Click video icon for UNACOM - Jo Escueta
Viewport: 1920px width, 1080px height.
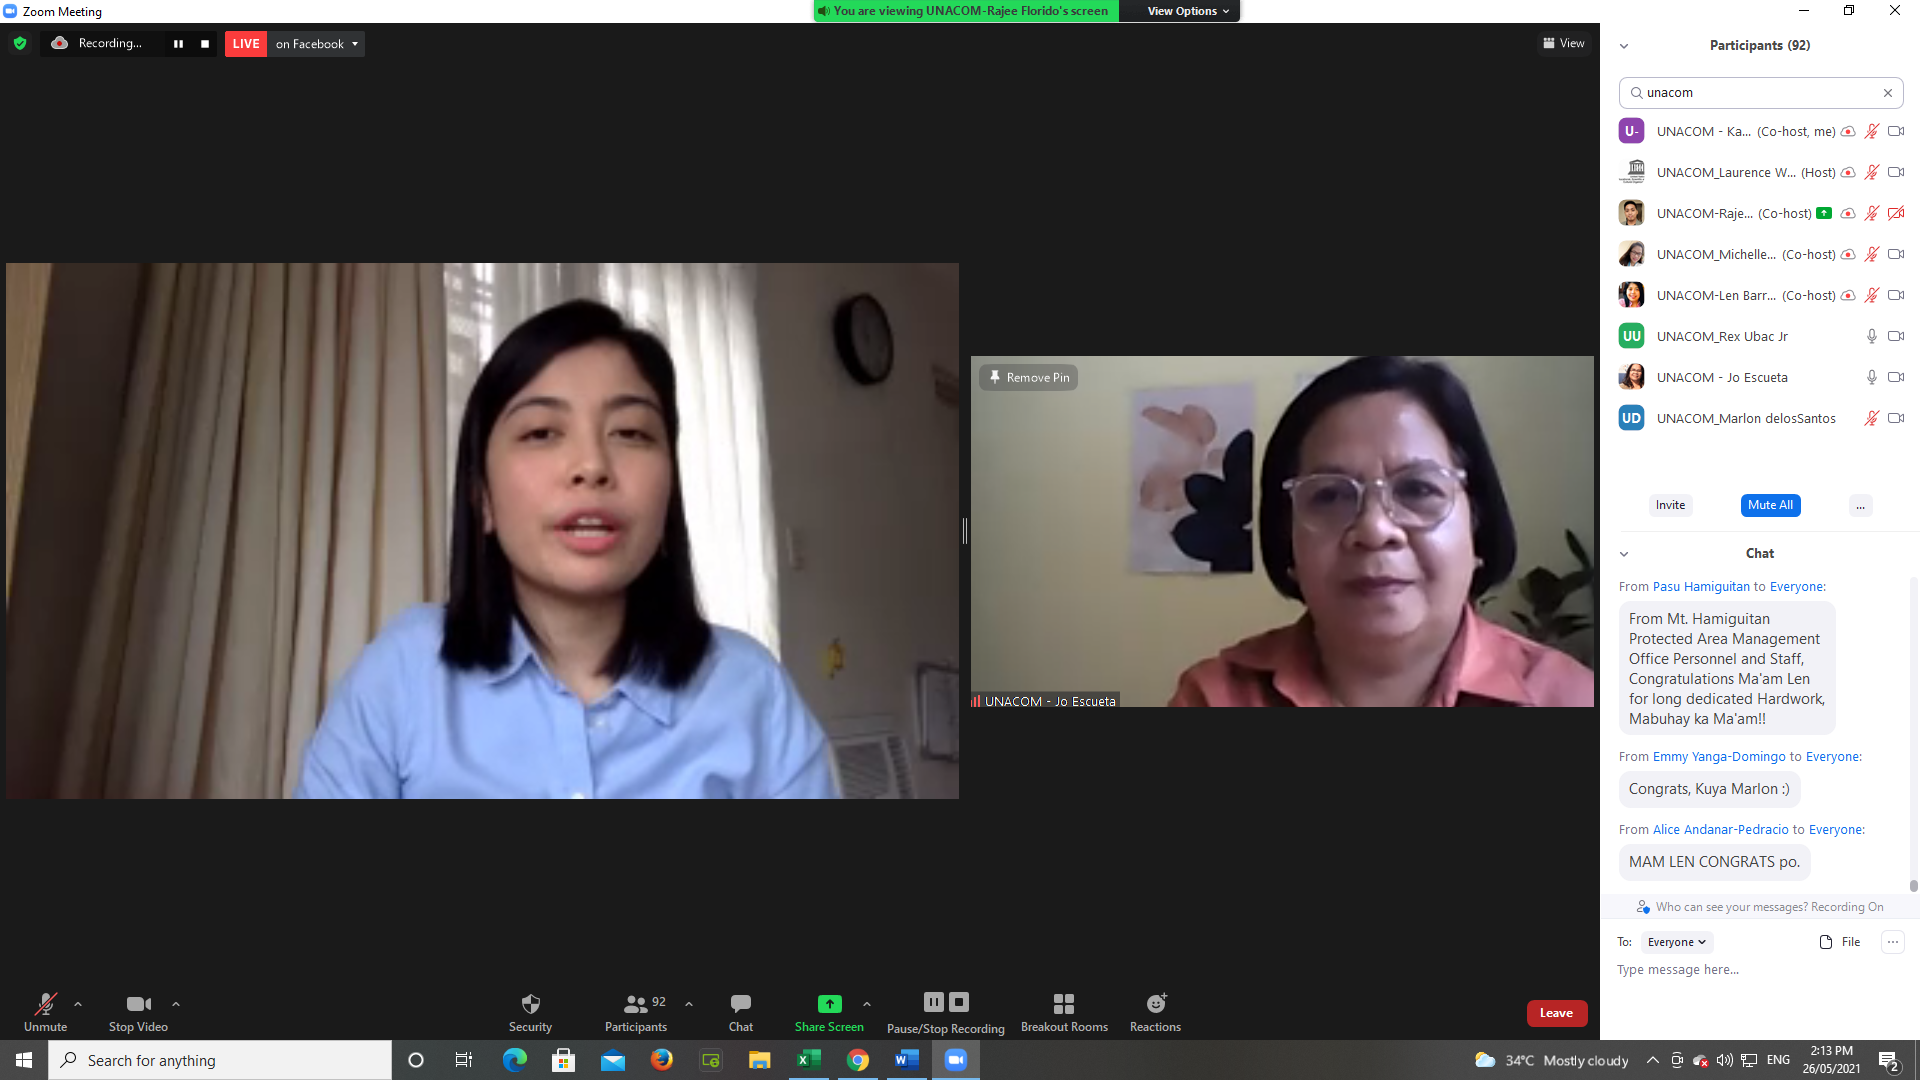pos(1896,377)
